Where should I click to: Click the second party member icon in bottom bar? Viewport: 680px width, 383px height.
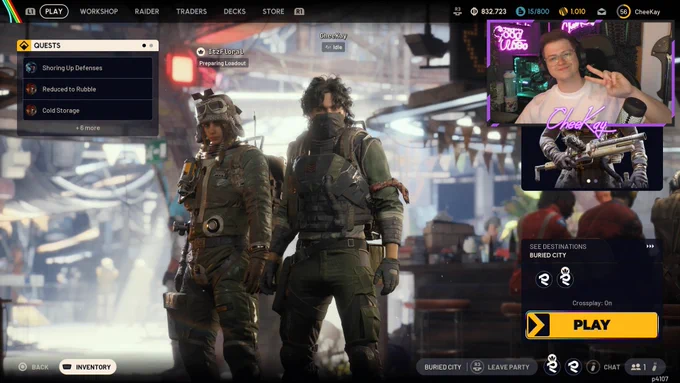click(x=573, y=367)
